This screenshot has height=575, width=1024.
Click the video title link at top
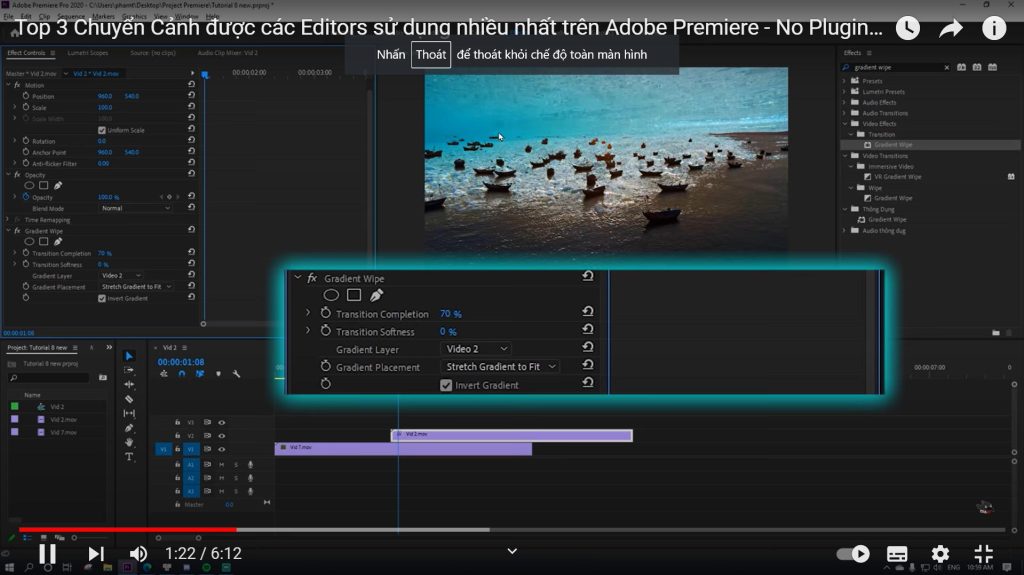pos(448,27)
